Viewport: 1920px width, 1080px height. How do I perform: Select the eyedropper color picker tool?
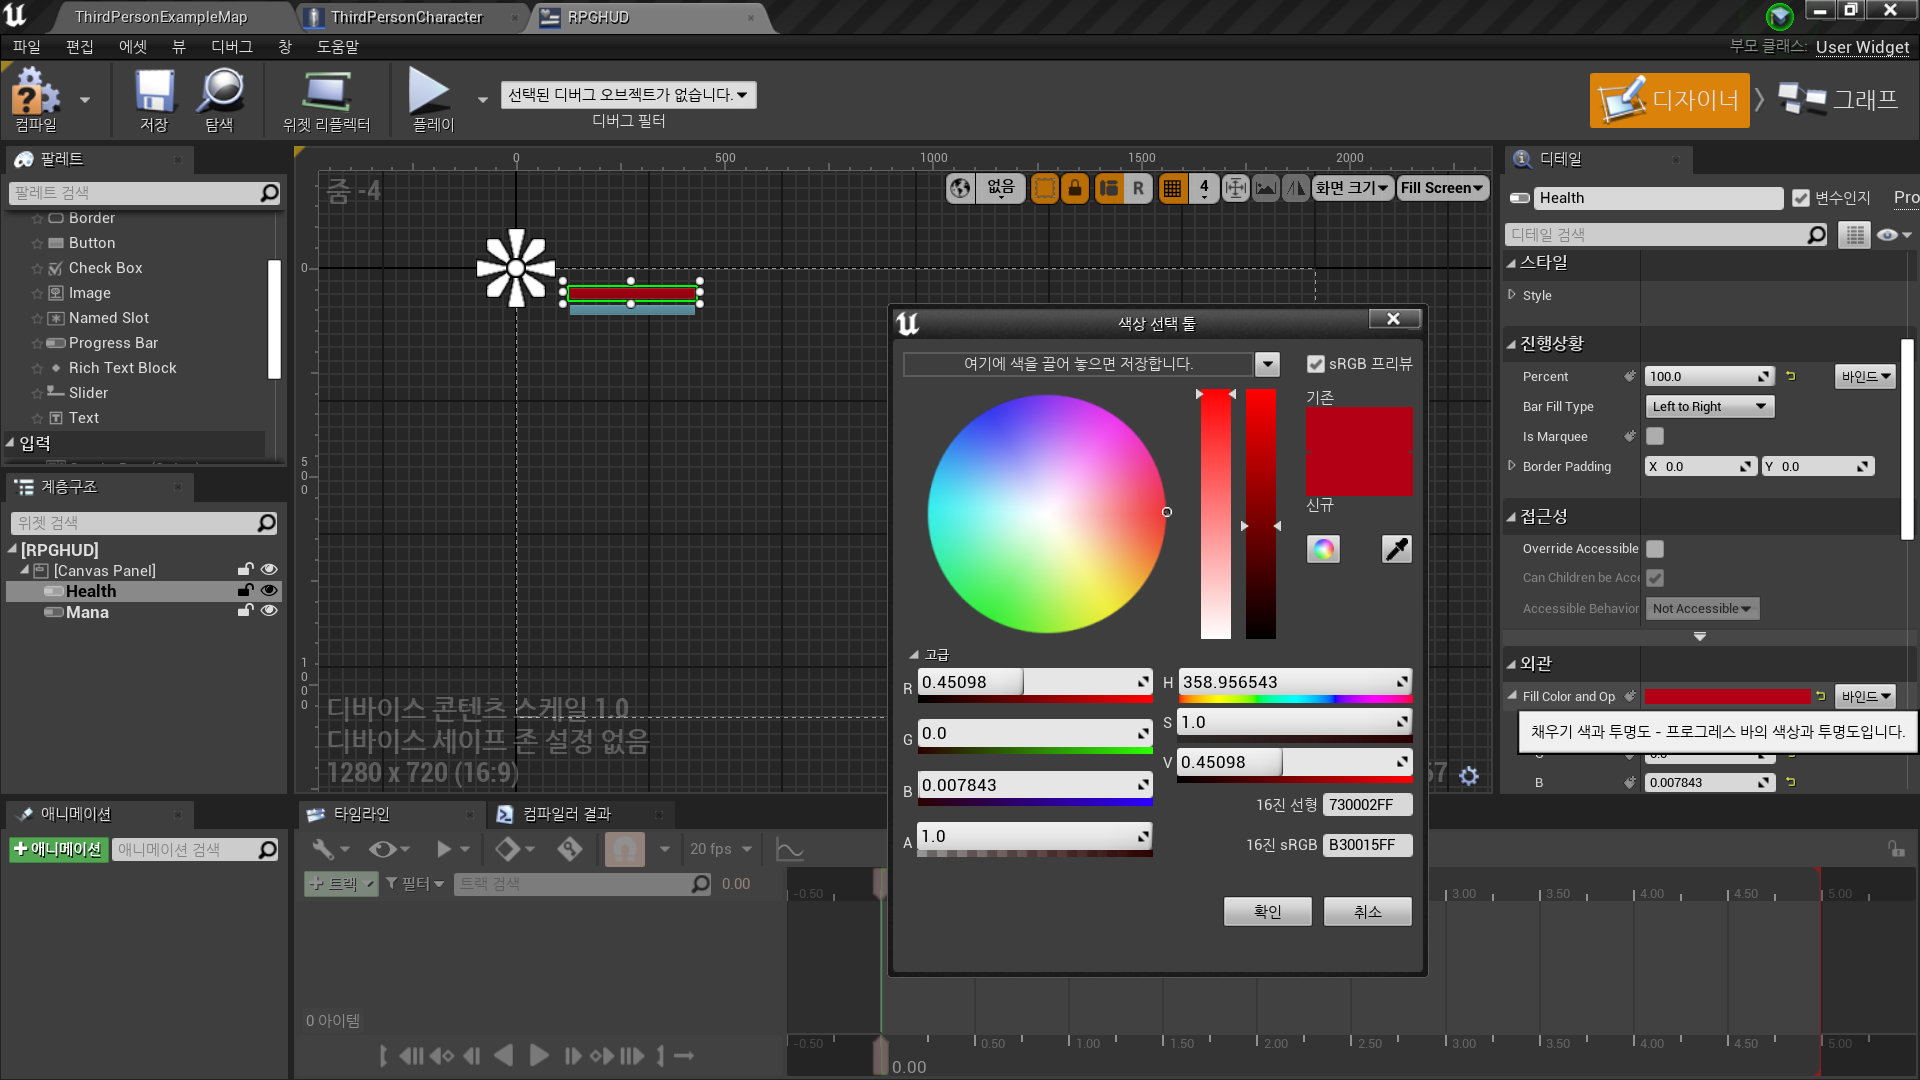click(1396, 549)
